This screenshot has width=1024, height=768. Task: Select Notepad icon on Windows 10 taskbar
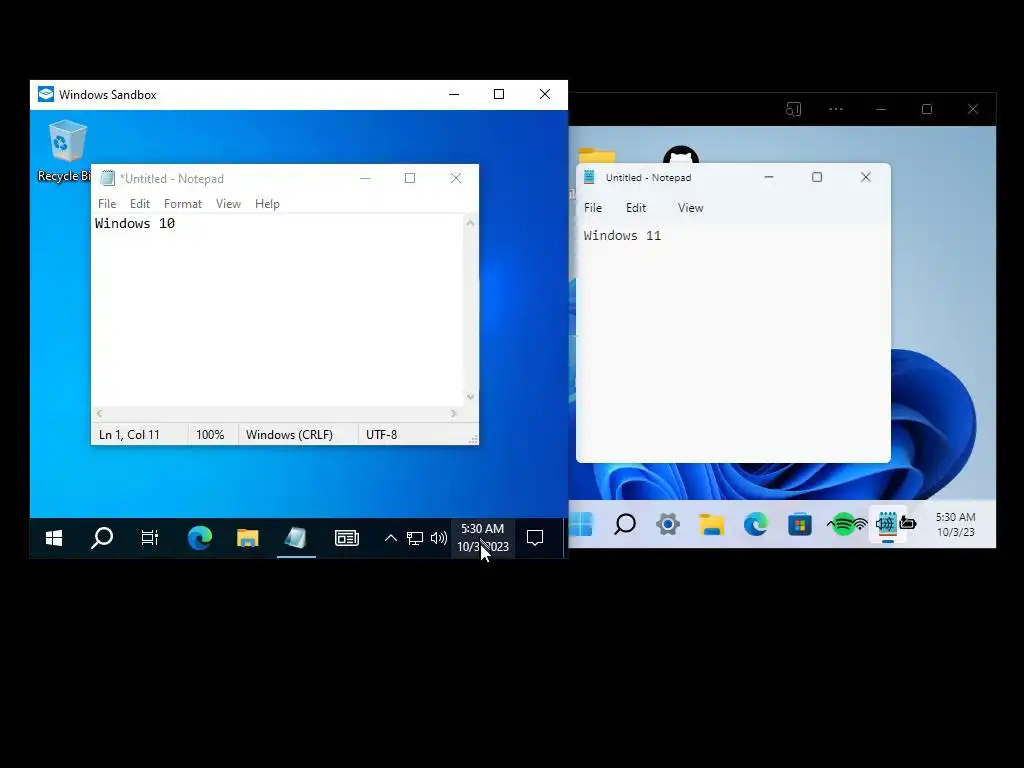pos(296,538)
